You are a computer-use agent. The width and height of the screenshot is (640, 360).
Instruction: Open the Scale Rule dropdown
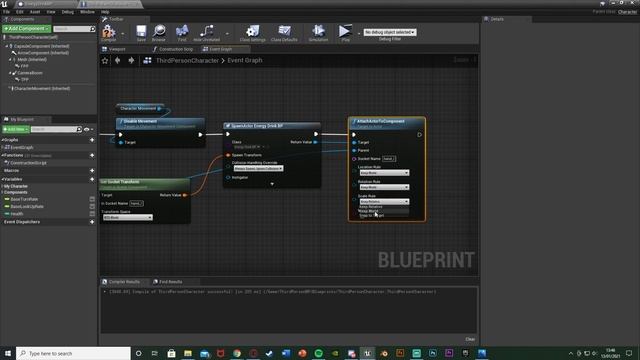click(384, 202)
